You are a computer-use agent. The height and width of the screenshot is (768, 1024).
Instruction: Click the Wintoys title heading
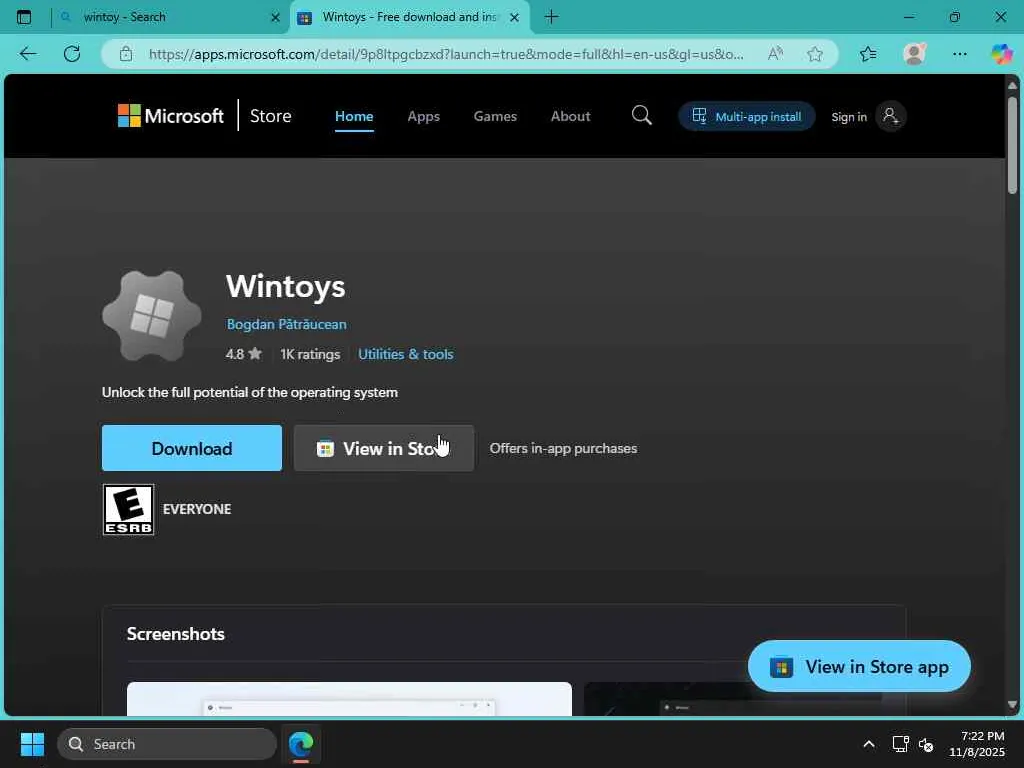point(285,286)
